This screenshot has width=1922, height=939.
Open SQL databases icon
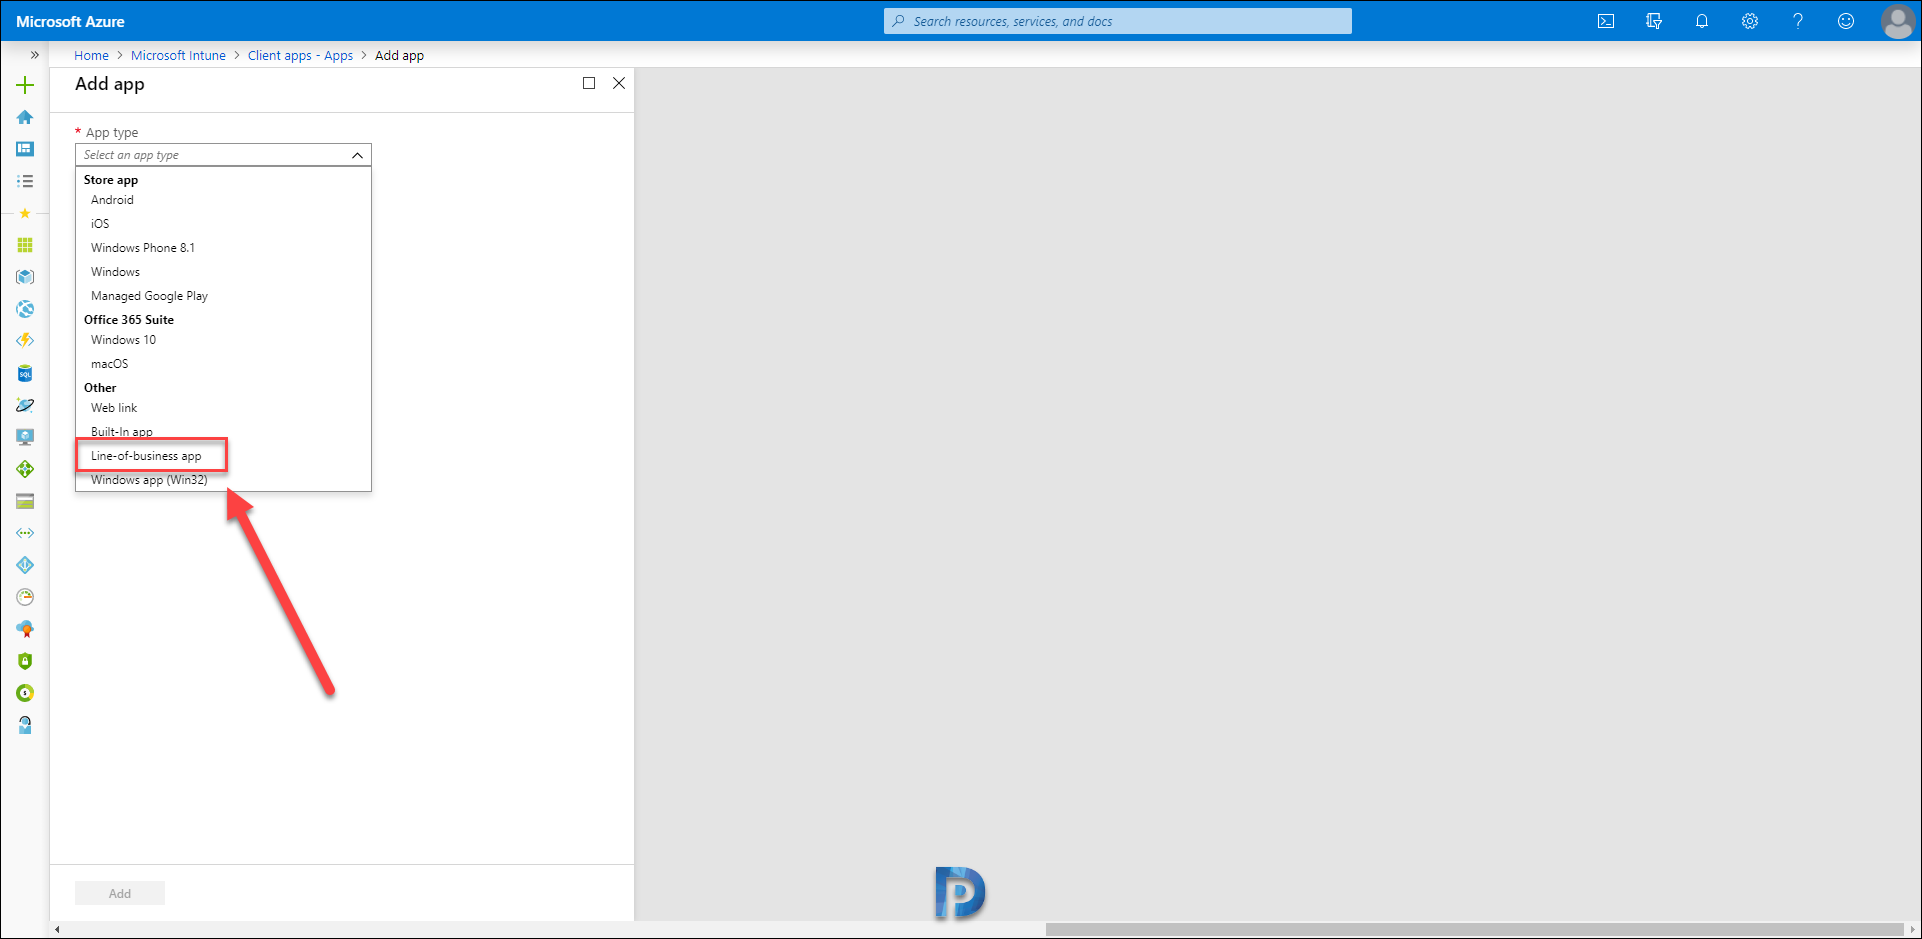pyautogui.click(x=25, y=373)
